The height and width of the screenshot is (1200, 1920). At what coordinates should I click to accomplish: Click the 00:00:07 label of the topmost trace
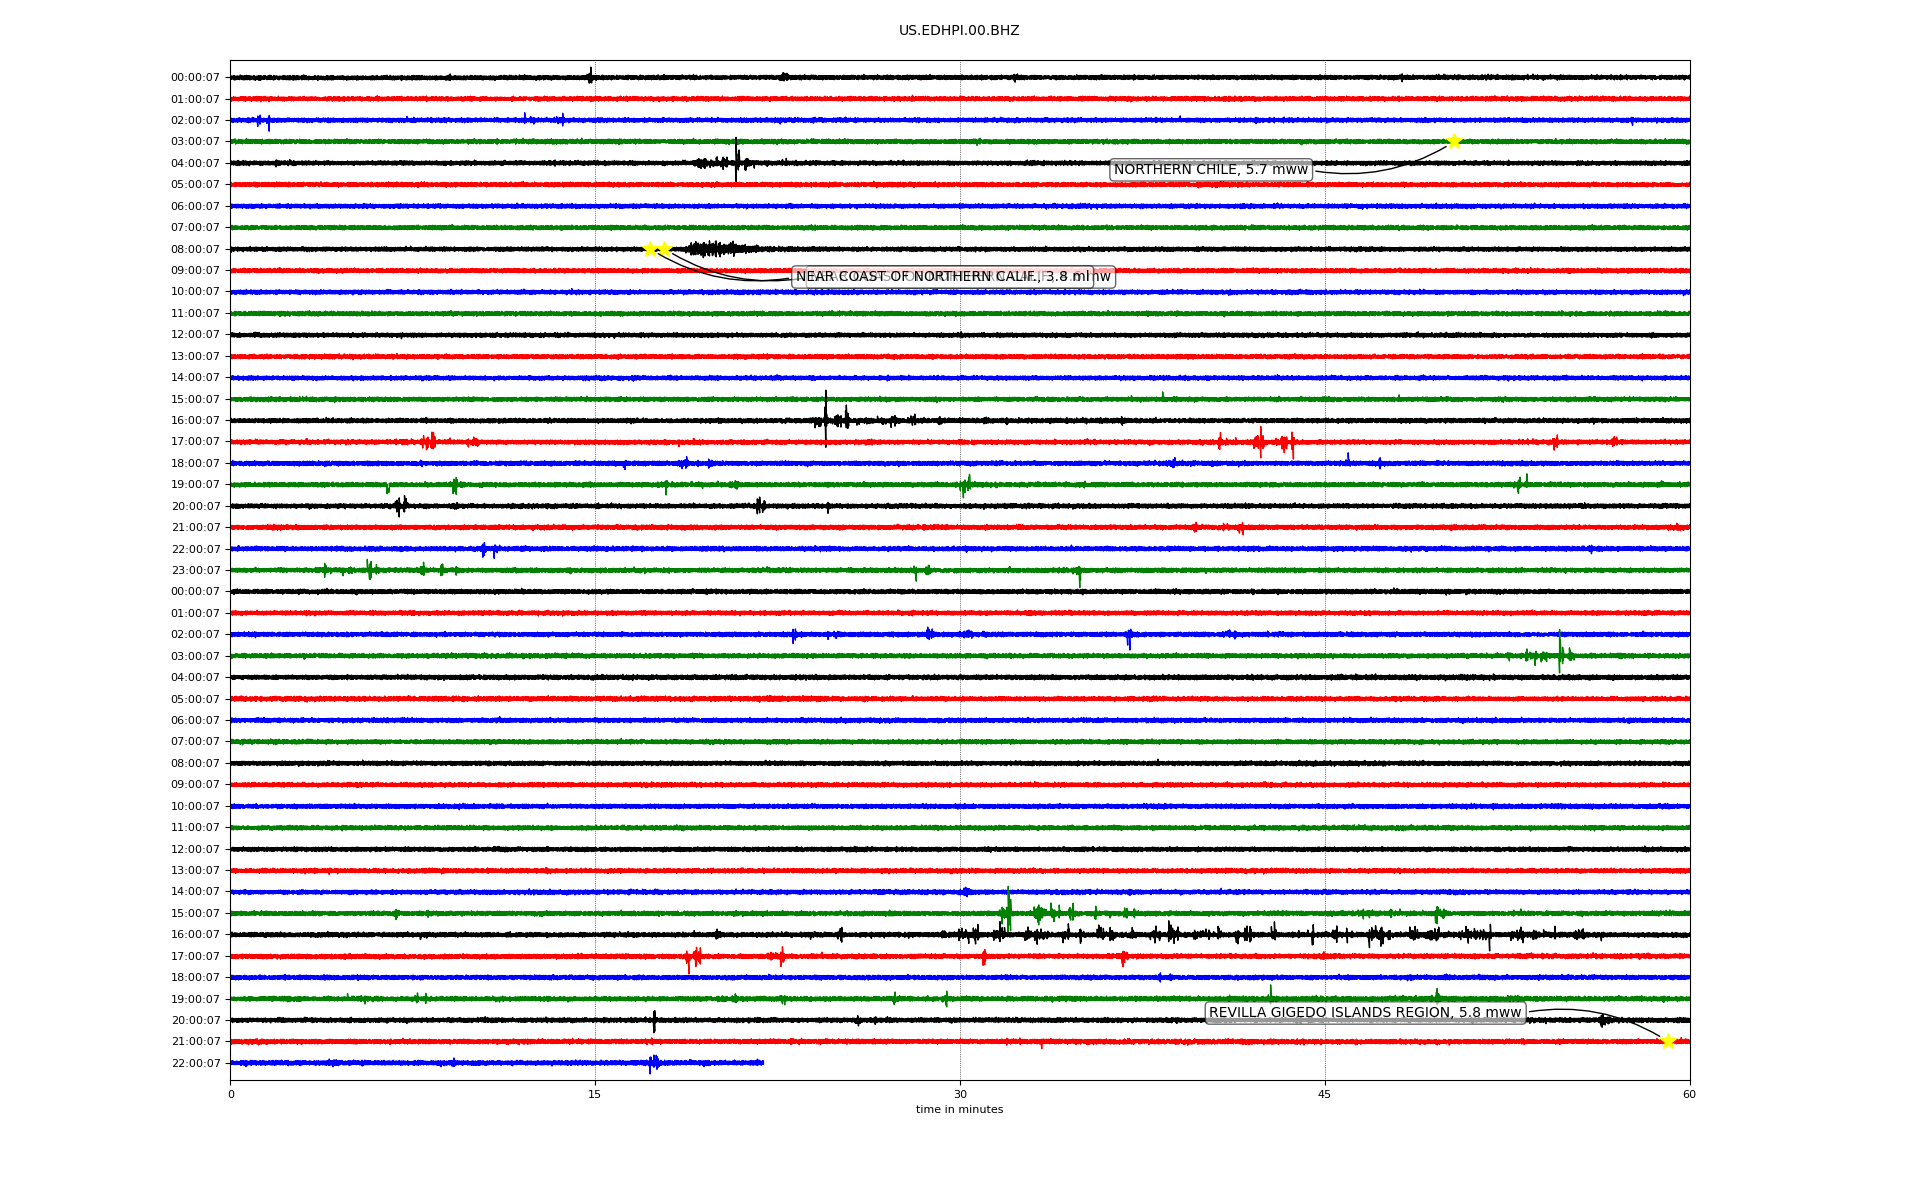[195, 78]
